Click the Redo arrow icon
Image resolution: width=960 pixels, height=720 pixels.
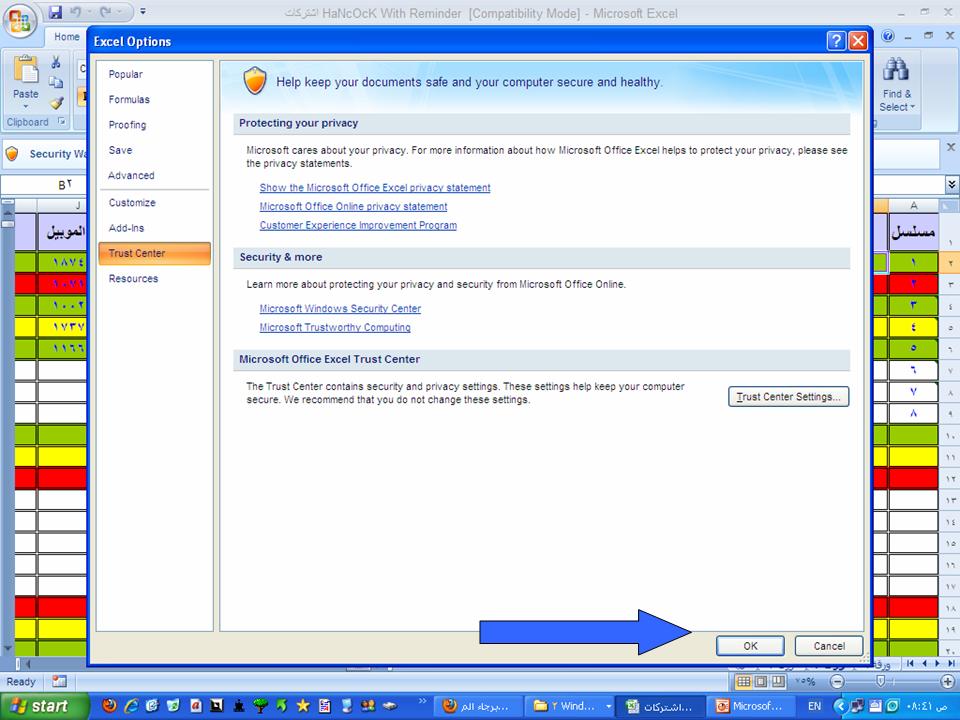(105, 12)
